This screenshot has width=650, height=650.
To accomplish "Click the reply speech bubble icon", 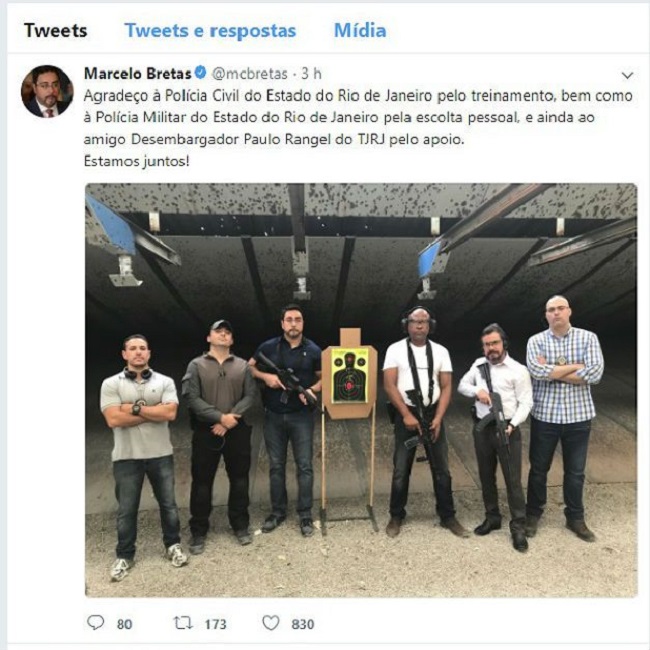I will (x=96, y=623).
